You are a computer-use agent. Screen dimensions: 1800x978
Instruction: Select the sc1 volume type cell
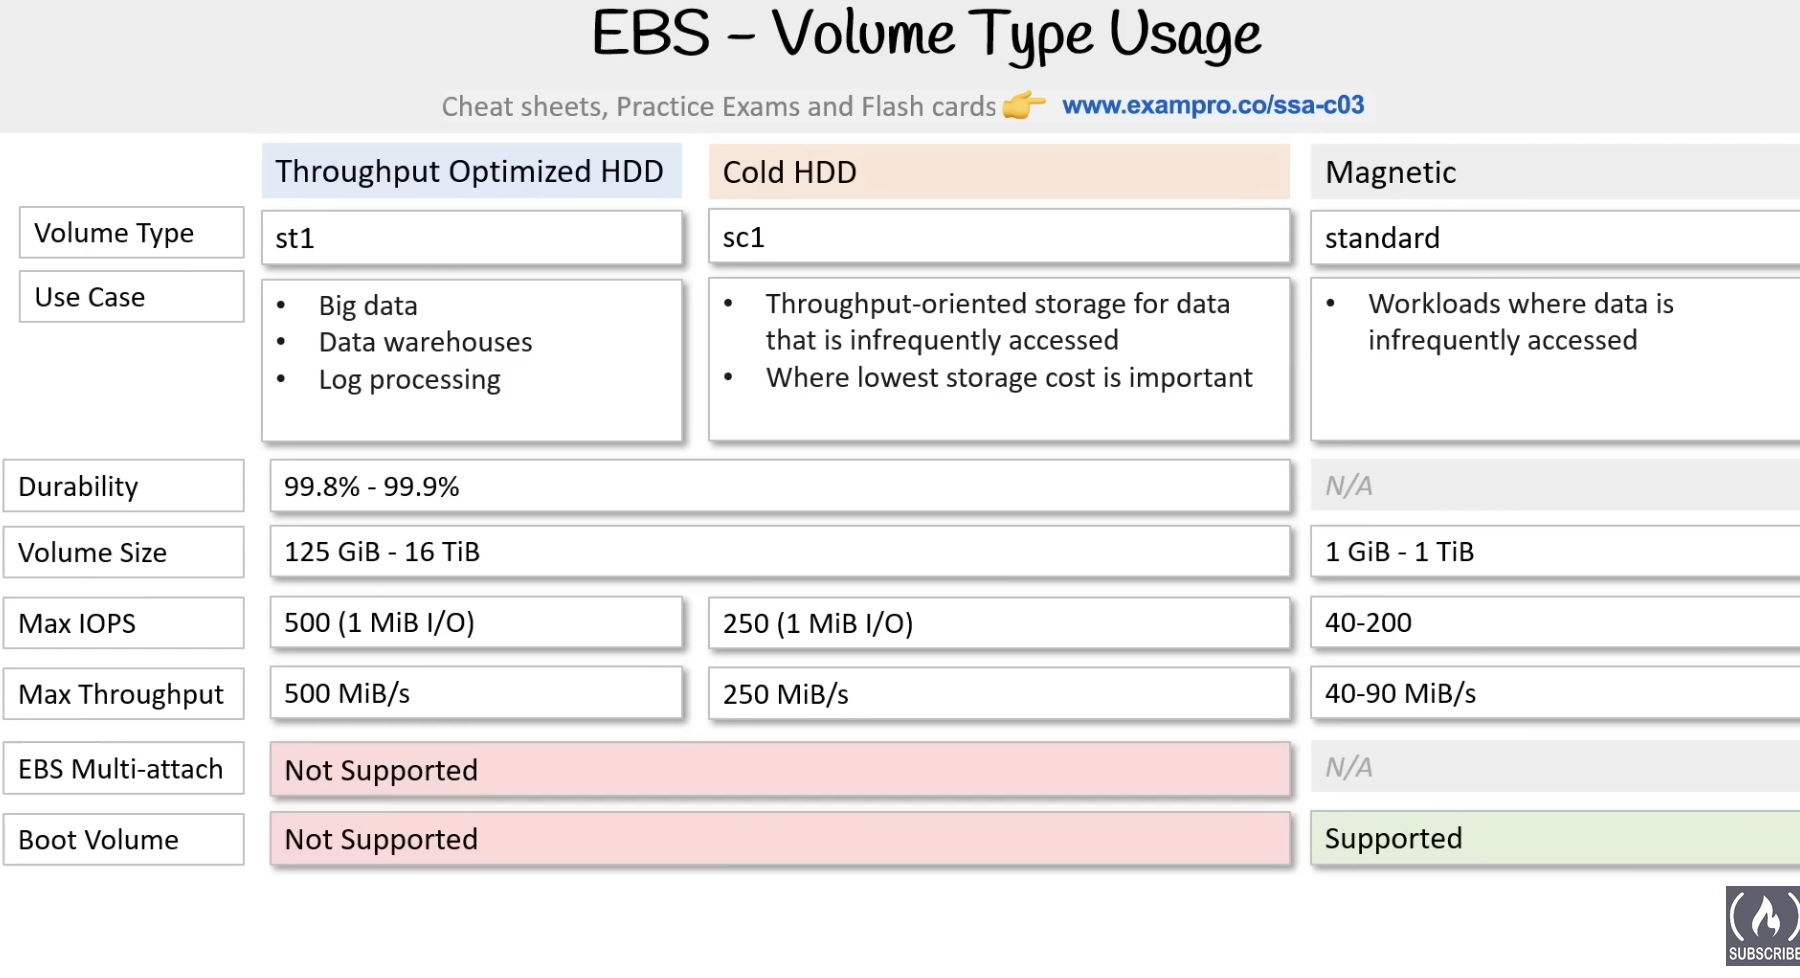998,238
